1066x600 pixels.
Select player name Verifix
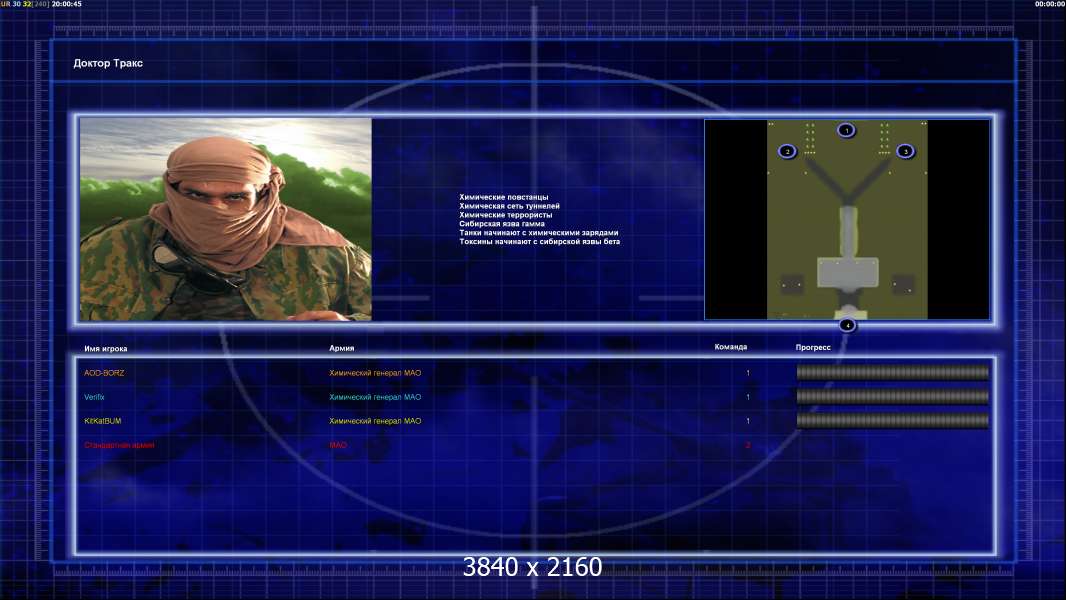(x=94, y=397)
